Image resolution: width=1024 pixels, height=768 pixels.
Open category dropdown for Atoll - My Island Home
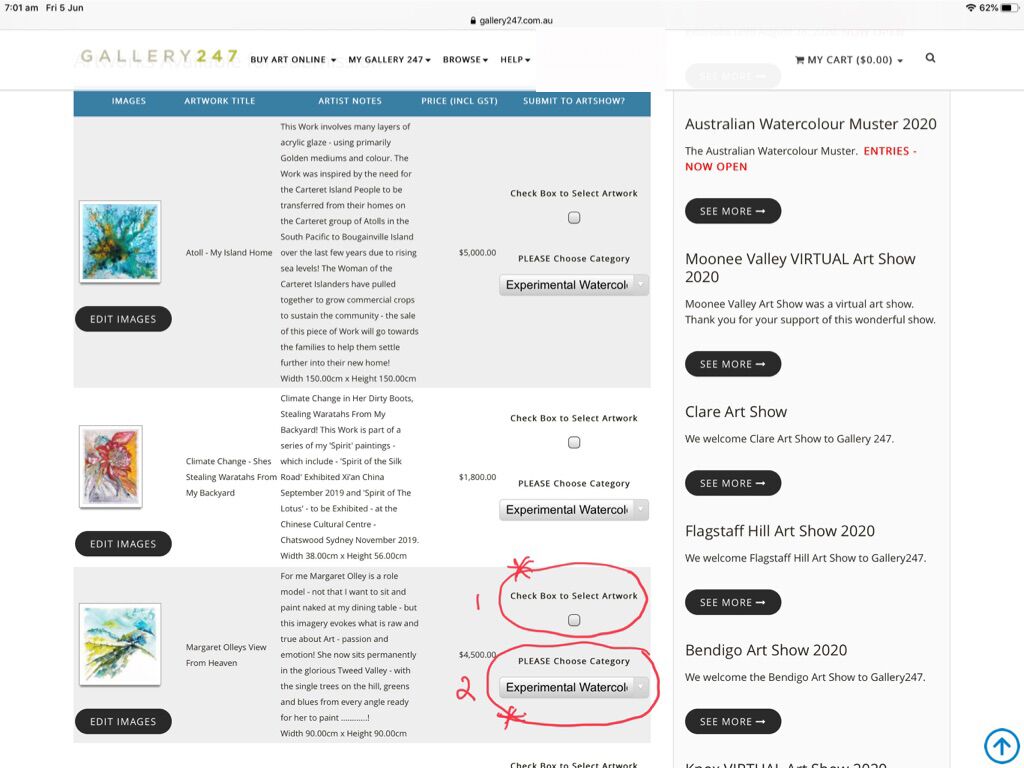[x=574, y=285]
